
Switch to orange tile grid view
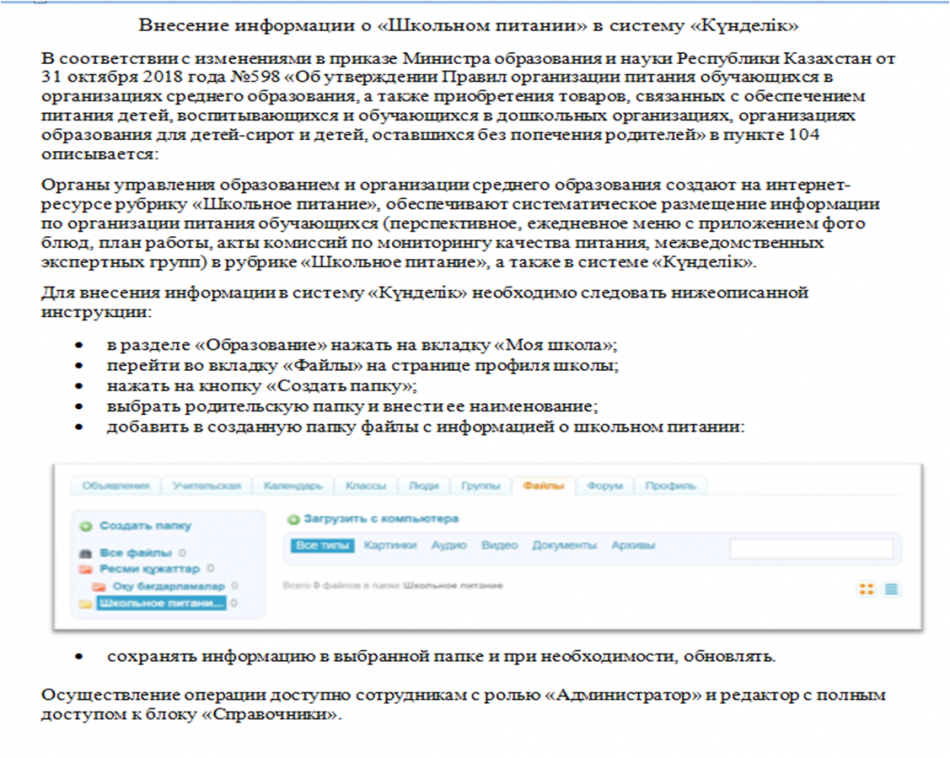[x=867, y=589]
